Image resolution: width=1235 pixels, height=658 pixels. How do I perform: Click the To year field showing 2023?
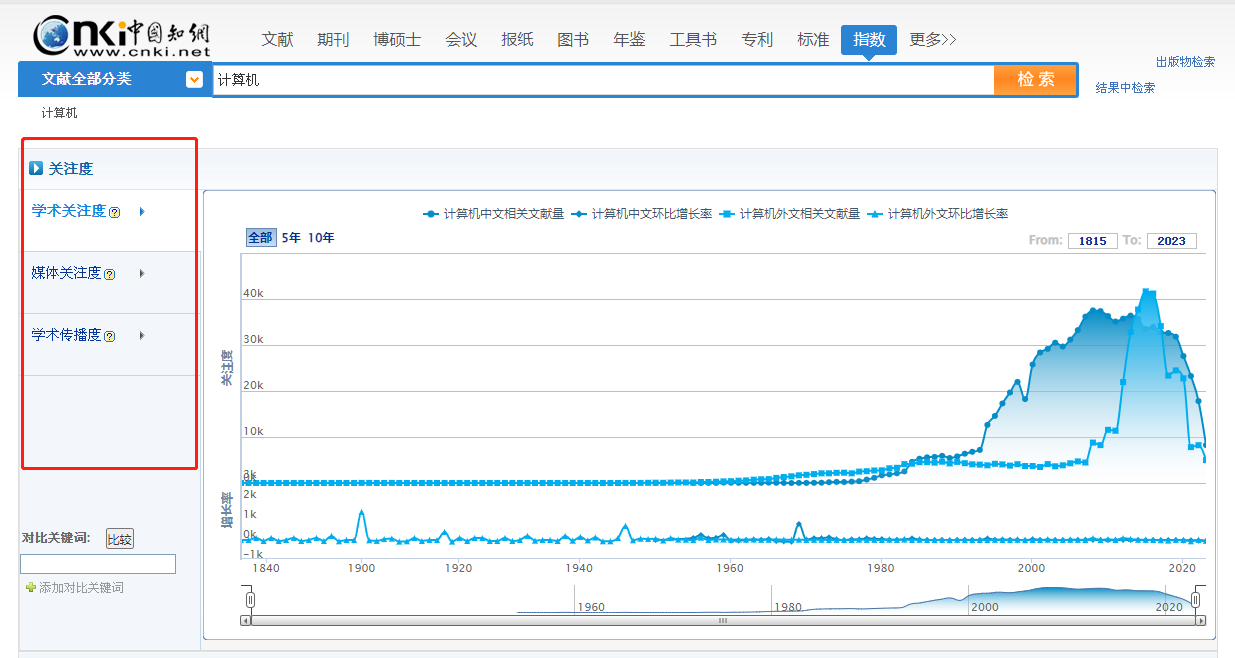click(1172, 241)
